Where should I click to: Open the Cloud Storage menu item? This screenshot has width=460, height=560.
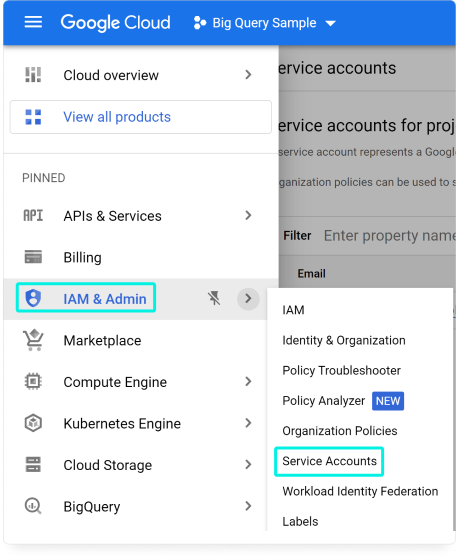coord(108,465)
